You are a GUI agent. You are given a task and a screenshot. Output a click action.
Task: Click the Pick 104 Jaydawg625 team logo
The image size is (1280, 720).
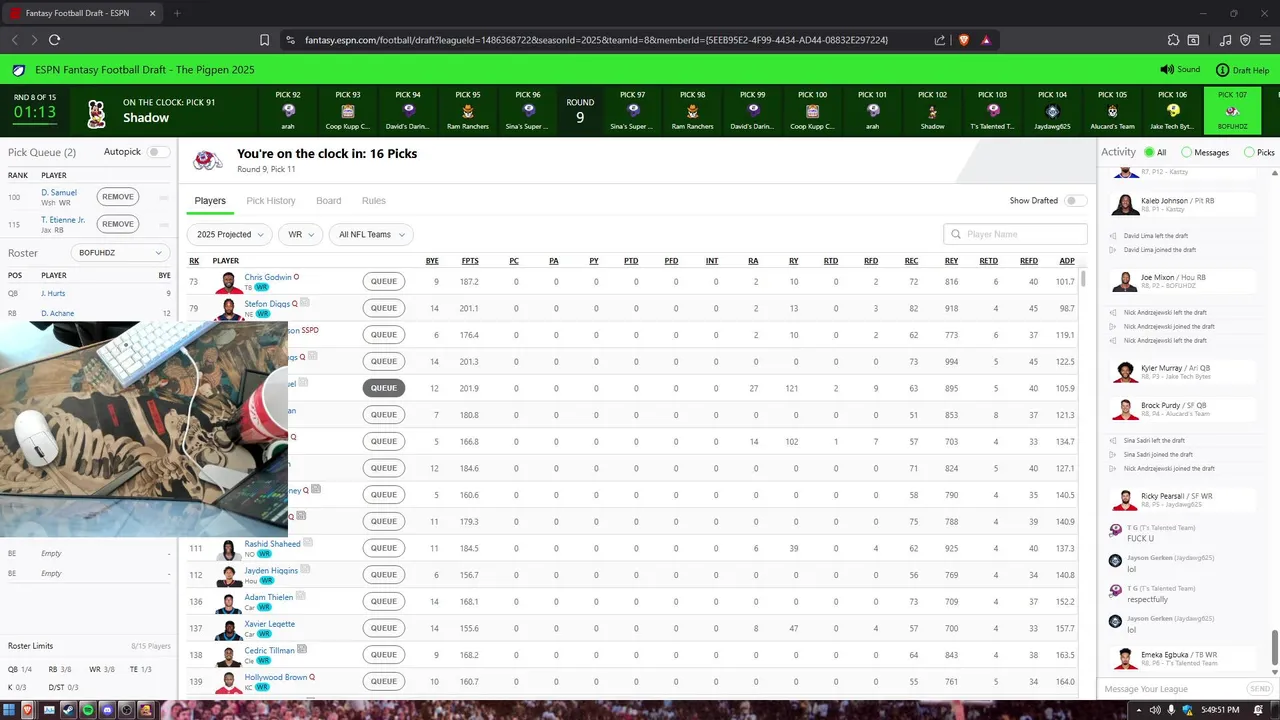coord(1052,111)
